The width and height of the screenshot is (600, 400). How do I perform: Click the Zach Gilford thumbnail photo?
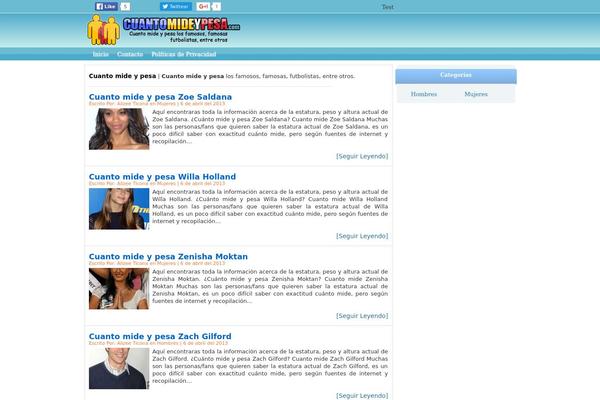(x=119, y=368)
